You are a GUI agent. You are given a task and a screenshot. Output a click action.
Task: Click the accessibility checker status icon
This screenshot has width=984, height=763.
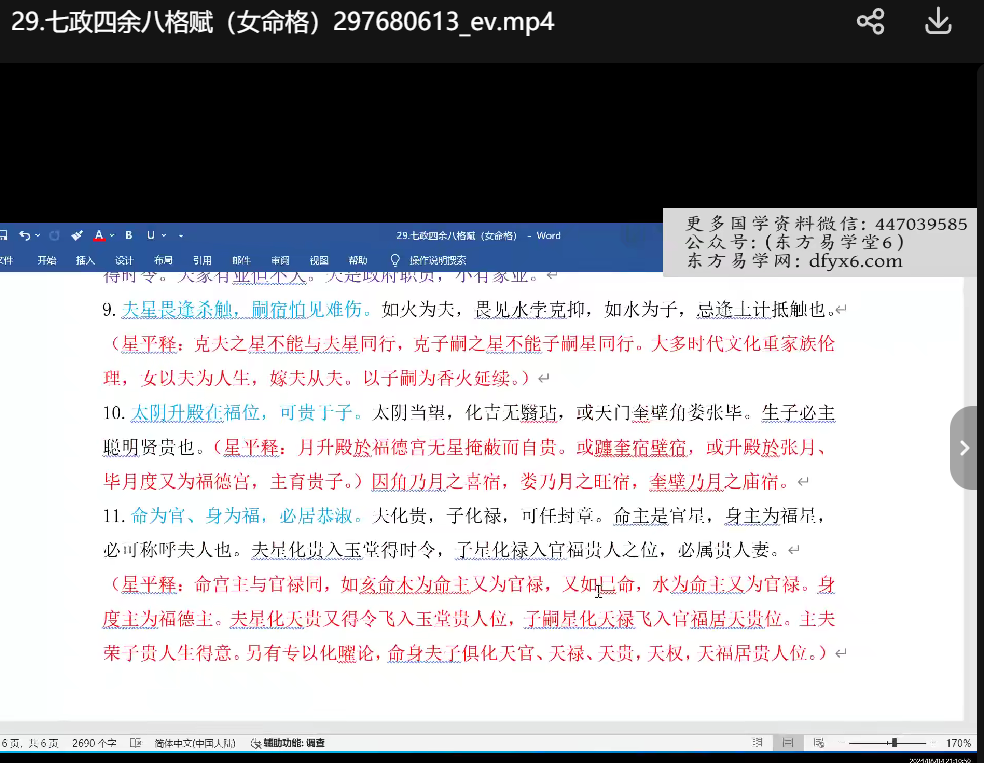256,743
